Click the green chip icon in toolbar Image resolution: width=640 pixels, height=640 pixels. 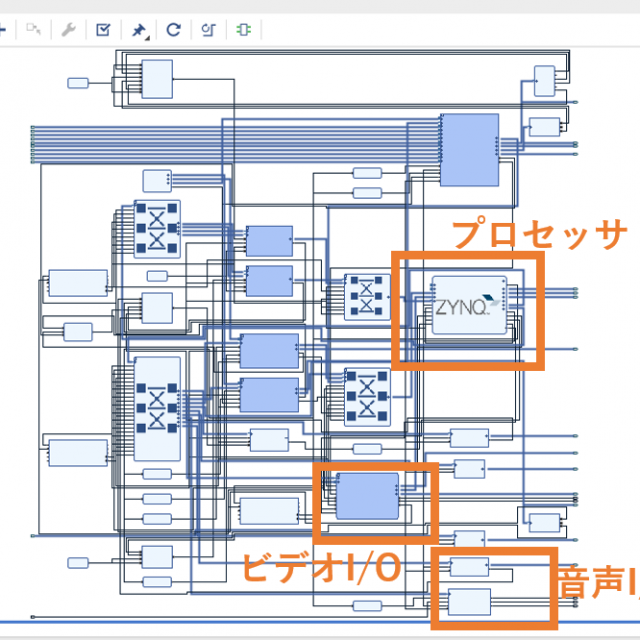coord(242,29)
